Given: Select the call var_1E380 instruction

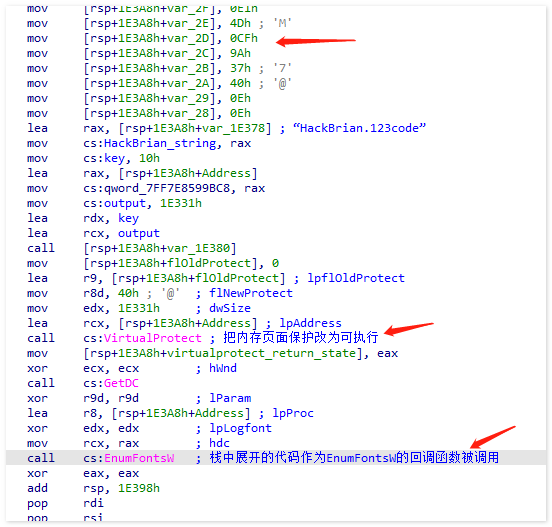Looking at the screenshot, I should [x=132, y=248].
